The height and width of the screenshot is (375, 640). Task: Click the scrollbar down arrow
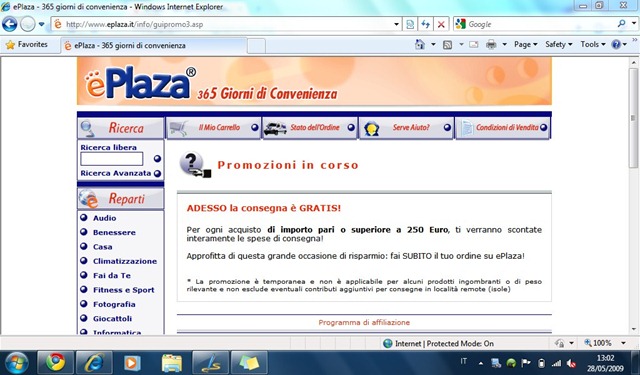click(x=633, y=329)
